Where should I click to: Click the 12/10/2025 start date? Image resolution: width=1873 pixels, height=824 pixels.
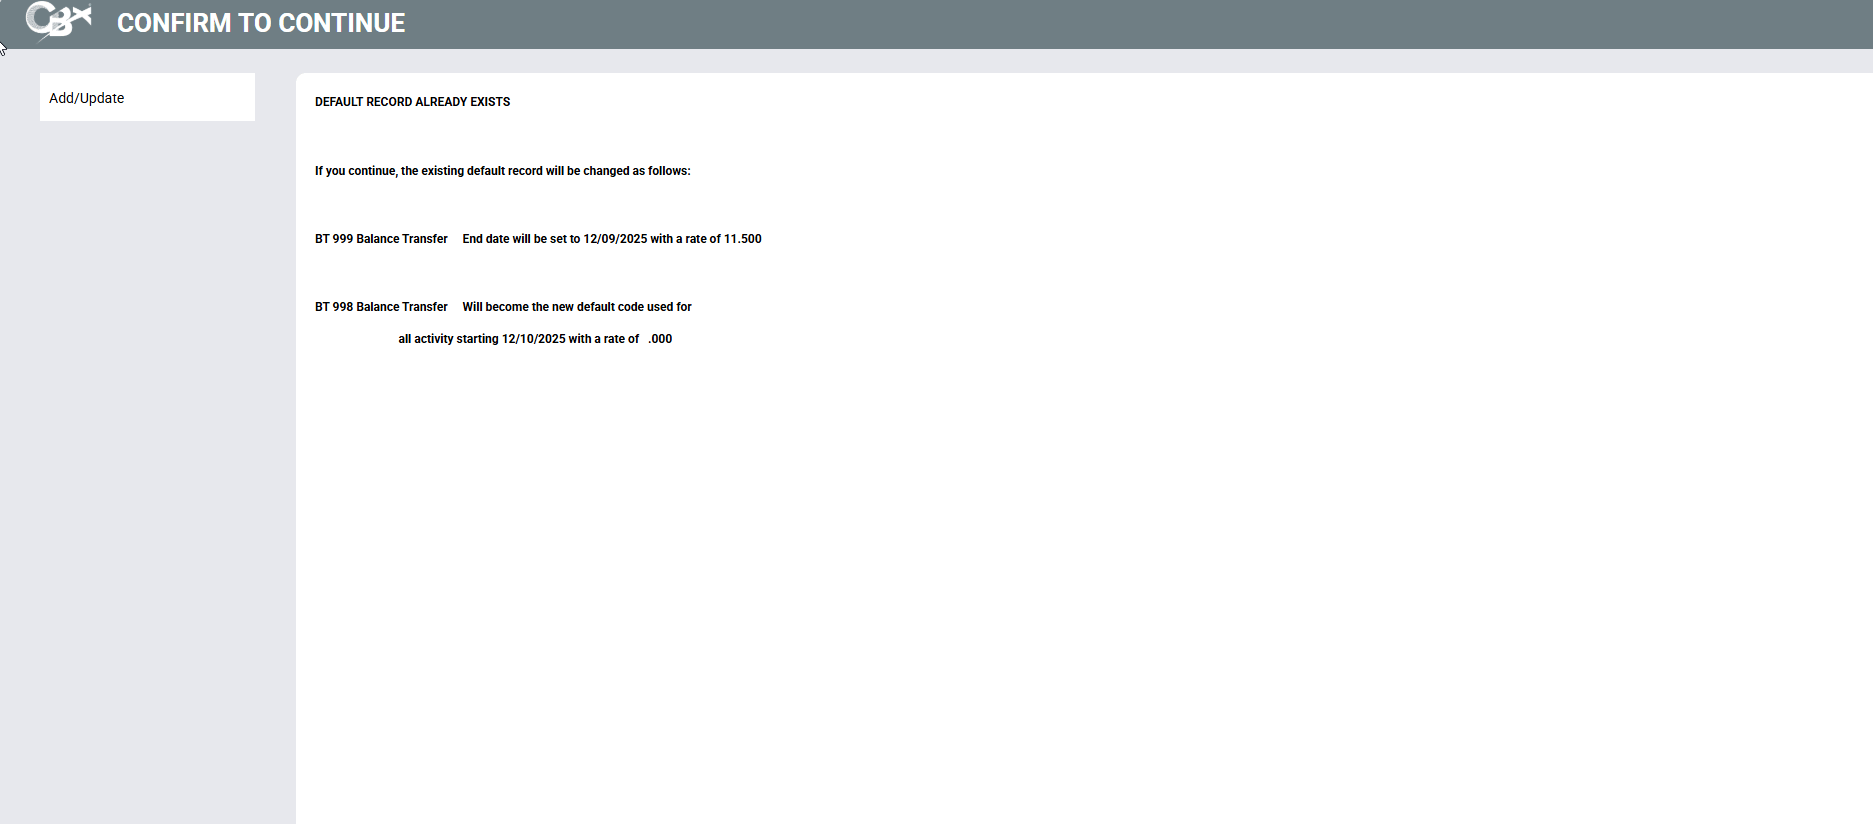pos(534,339)
